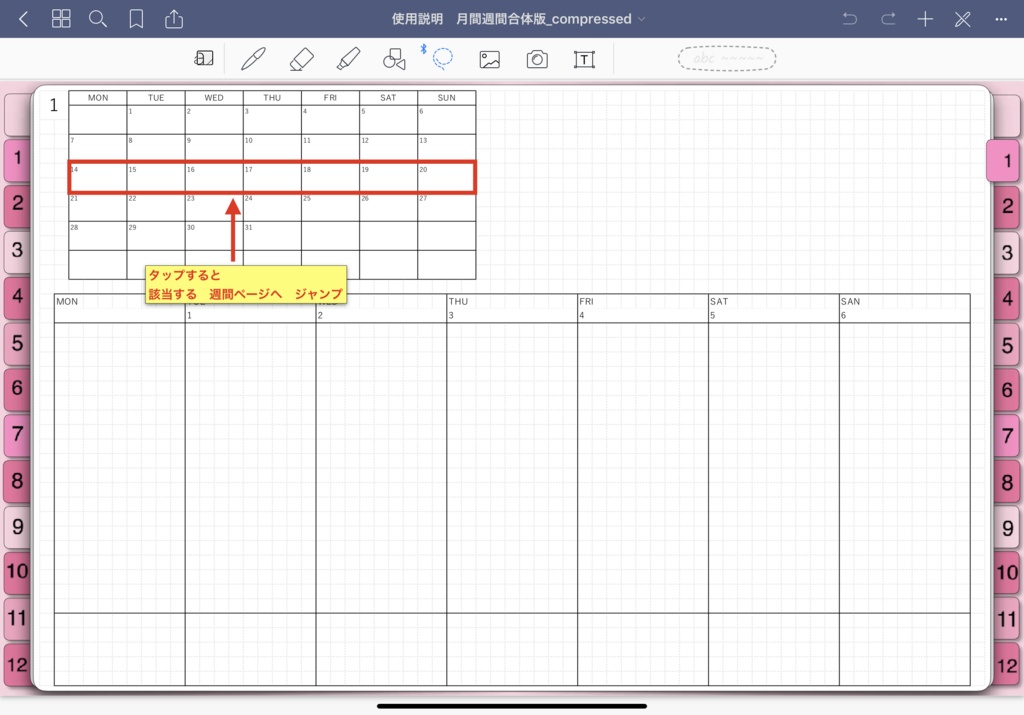Open the page thumbnails grid view
This screenshot has height=715, width=1024.
tap(61, 19)
